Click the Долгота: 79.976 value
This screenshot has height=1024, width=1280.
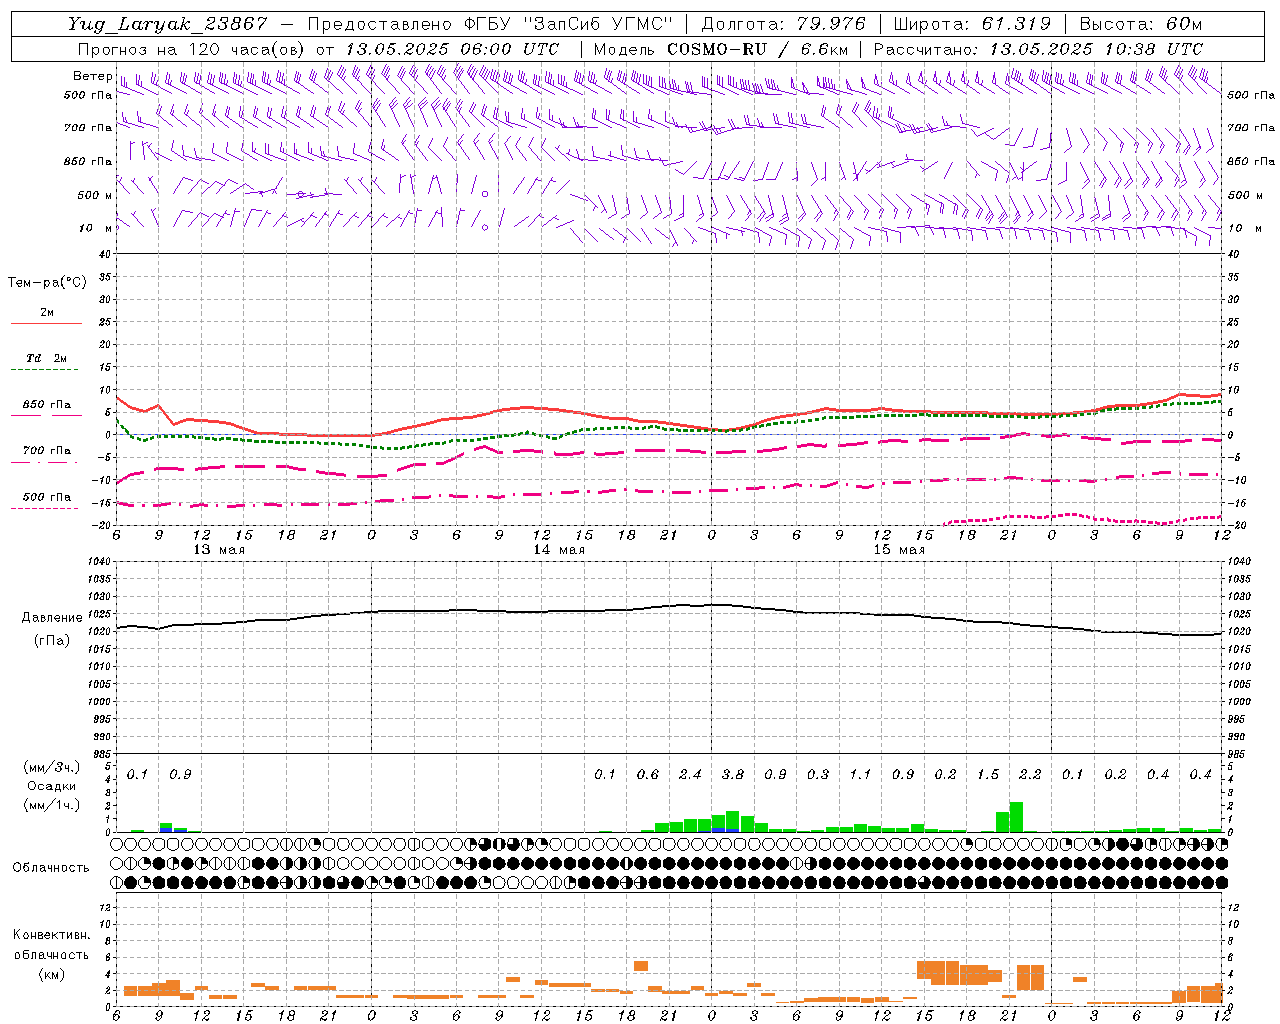(x=784, y=24)
